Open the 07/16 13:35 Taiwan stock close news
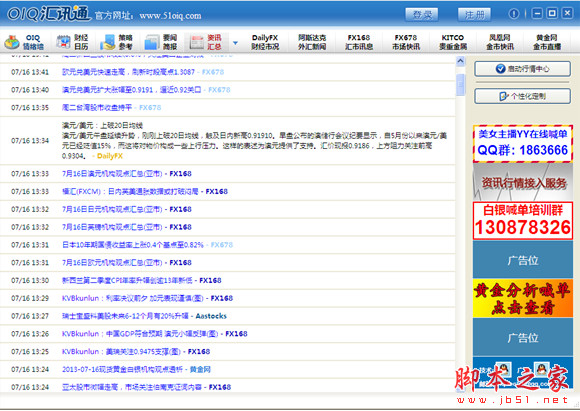Viewport: 580px width, 411px height. (97, 107)
